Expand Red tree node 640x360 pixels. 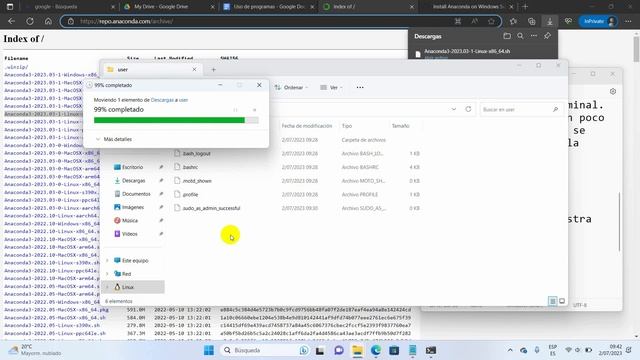point(107,274)
